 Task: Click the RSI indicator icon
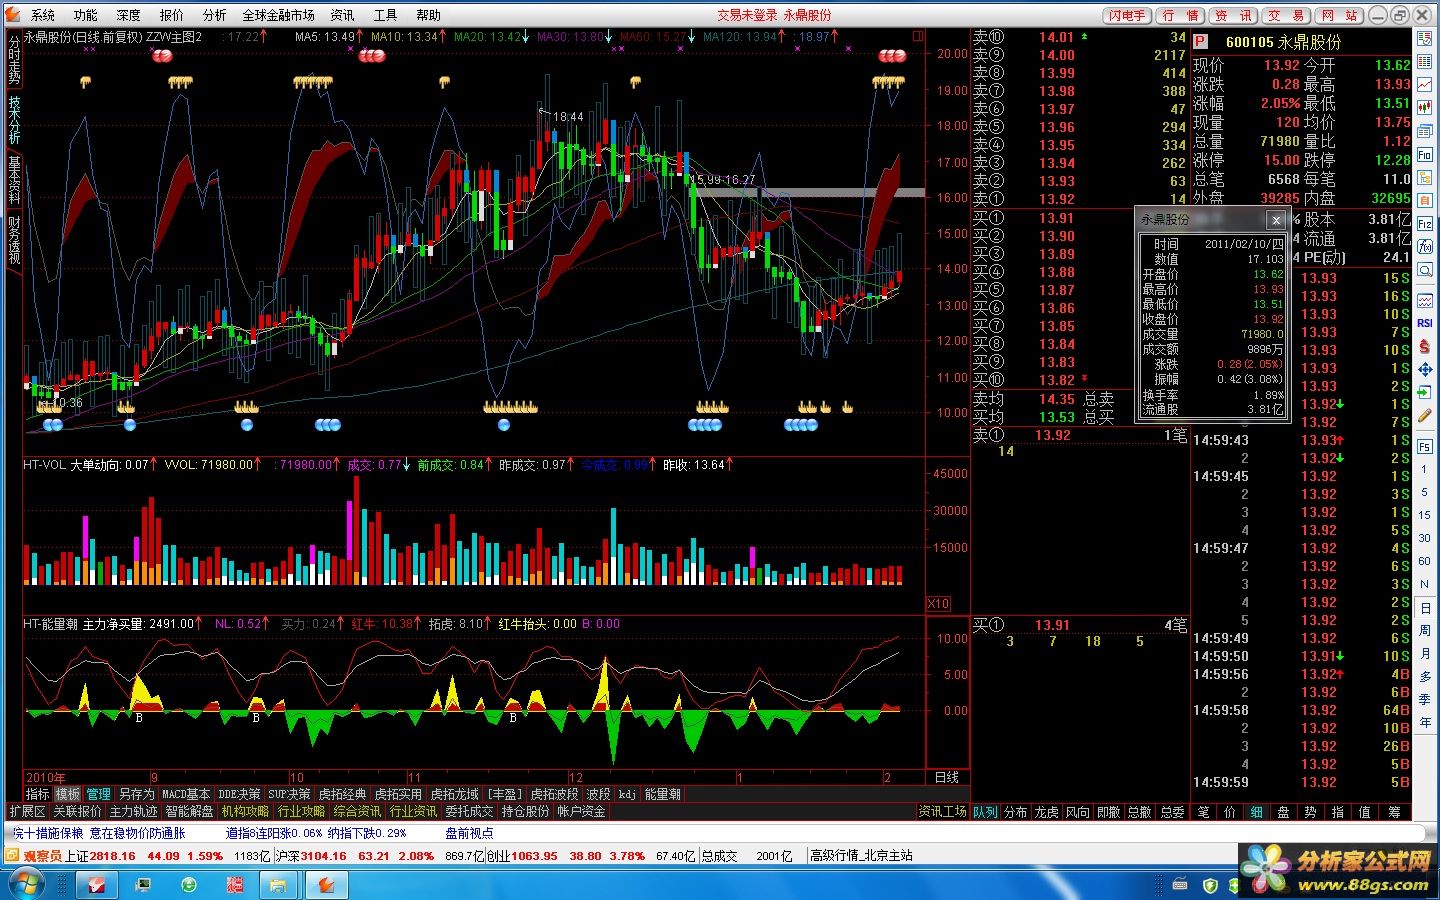1424,323
